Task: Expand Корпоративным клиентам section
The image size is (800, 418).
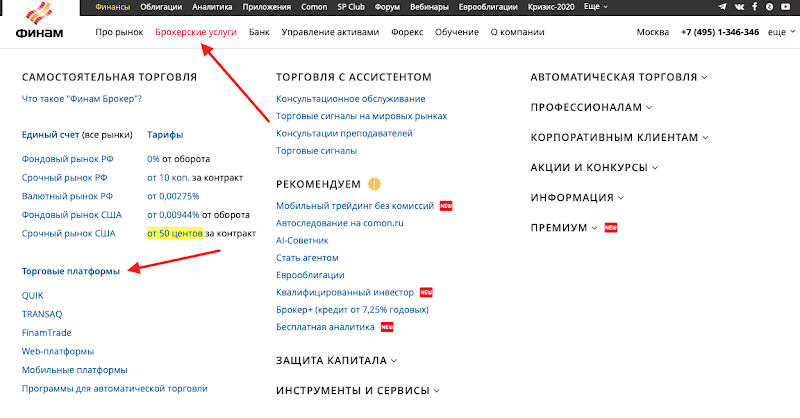Action: [x=619, y=137]
